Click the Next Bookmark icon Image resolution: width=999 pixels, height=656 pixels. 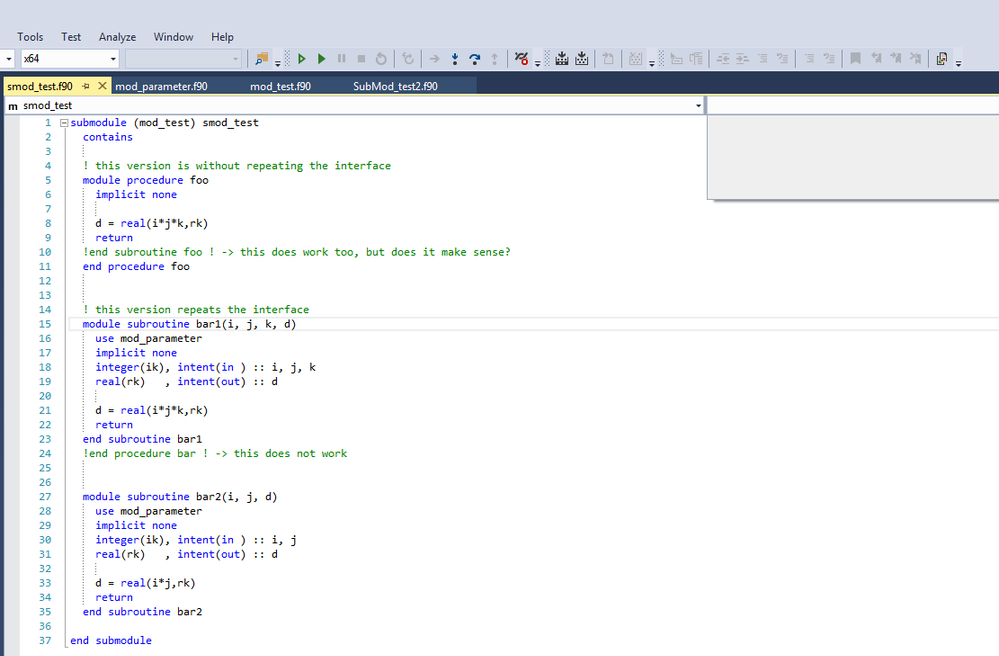[896, 59]
